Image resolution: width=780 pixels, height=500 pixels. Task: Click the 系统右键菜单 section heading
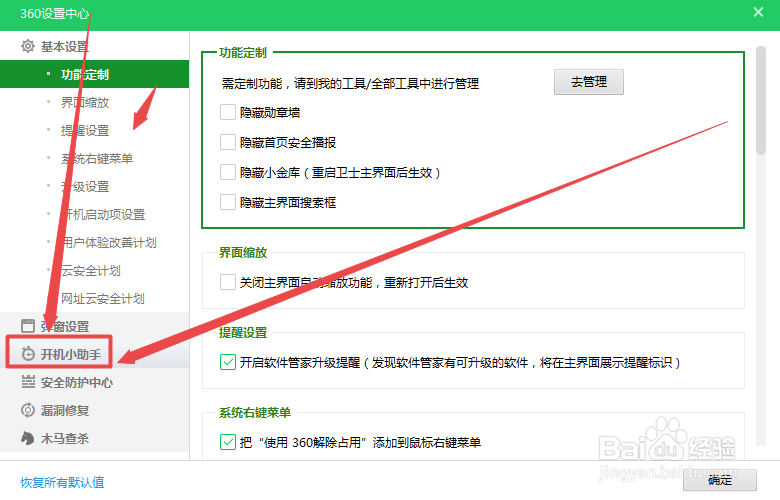click(255, 412)
